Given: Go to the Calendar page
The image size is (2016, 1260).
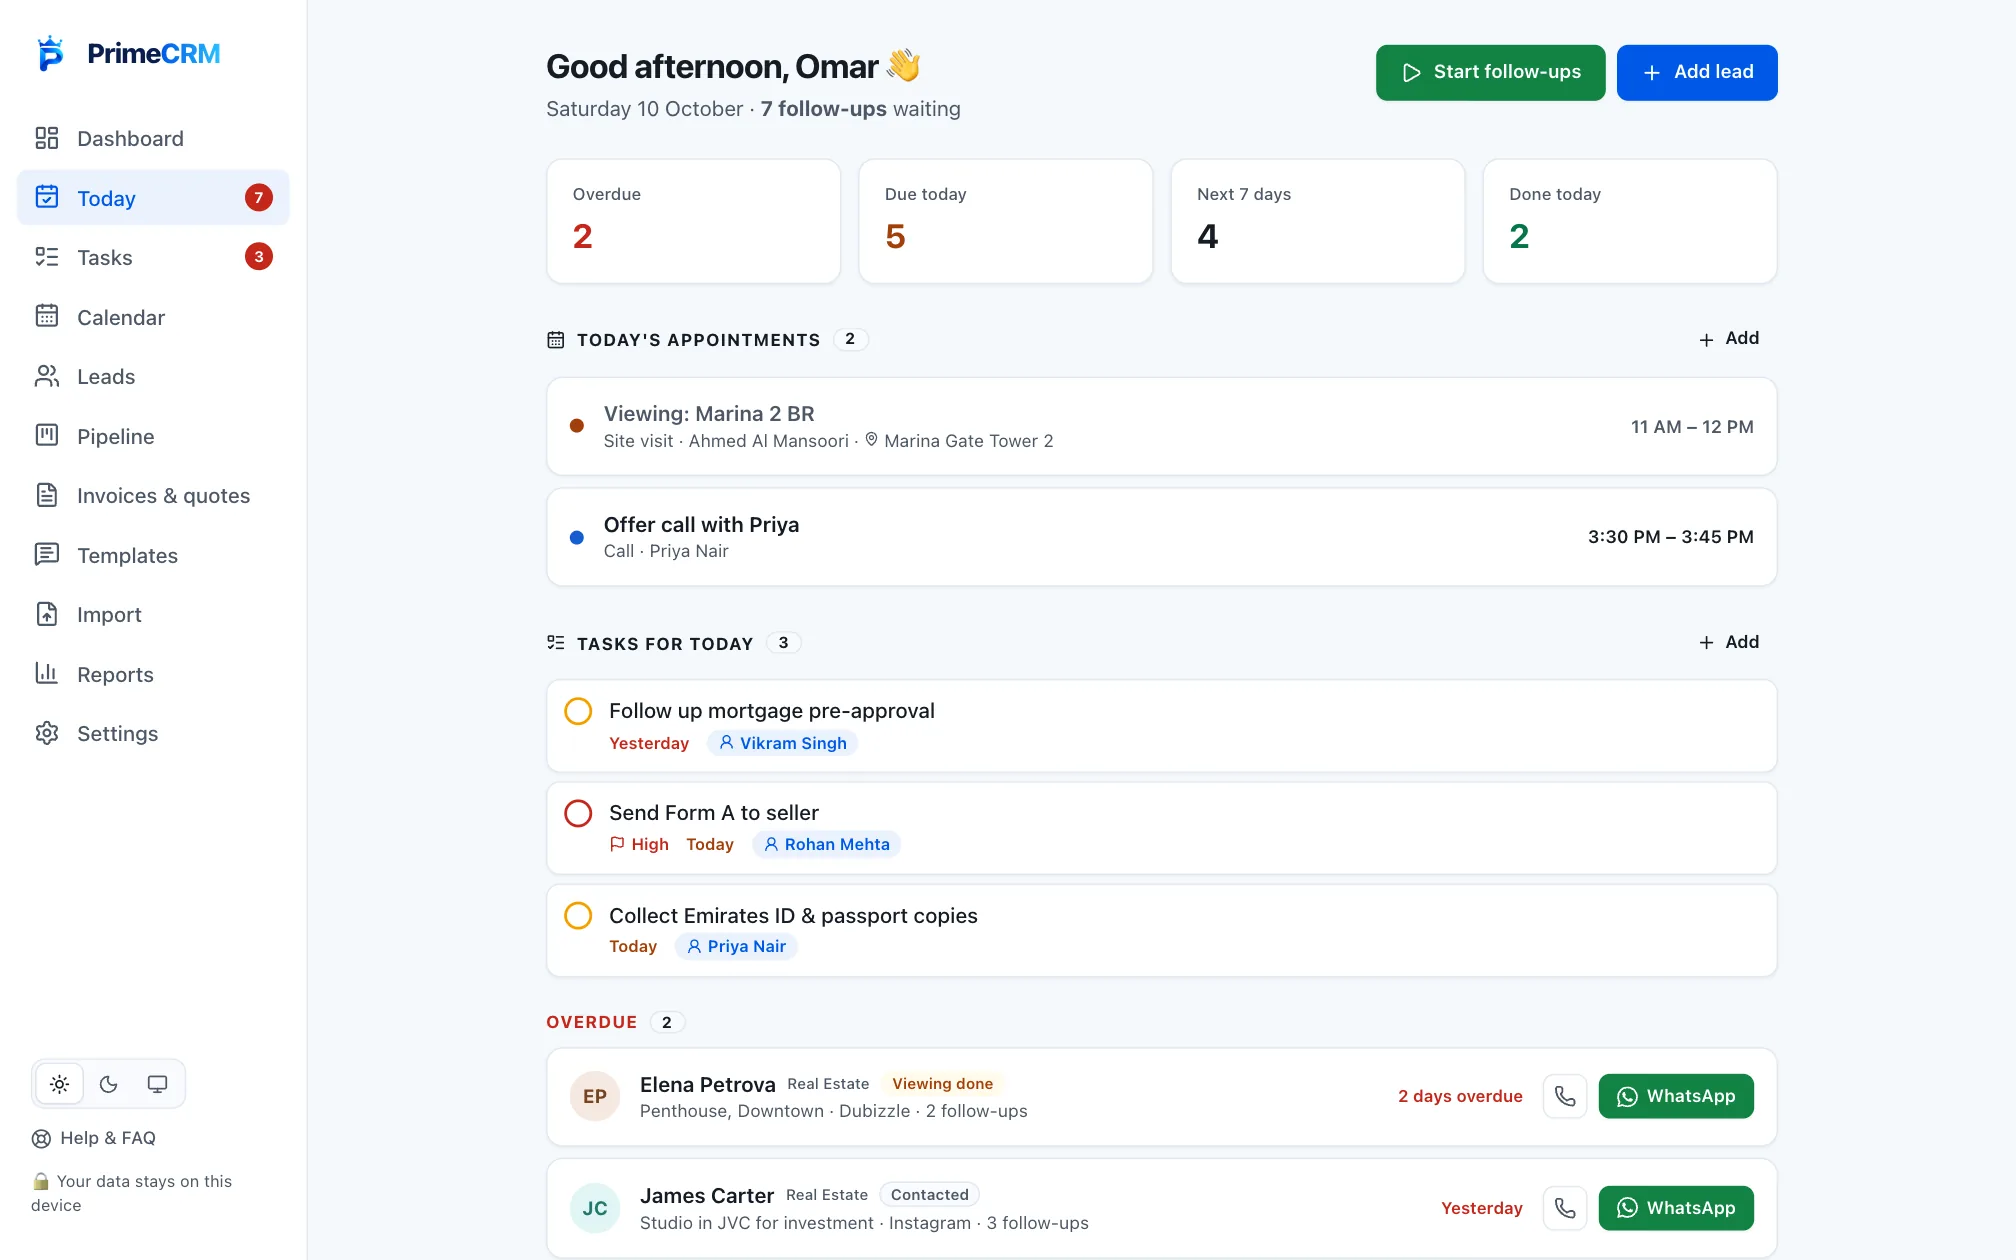Looking at the screenshot, I should pyautogui.click(x=153, y=317).
